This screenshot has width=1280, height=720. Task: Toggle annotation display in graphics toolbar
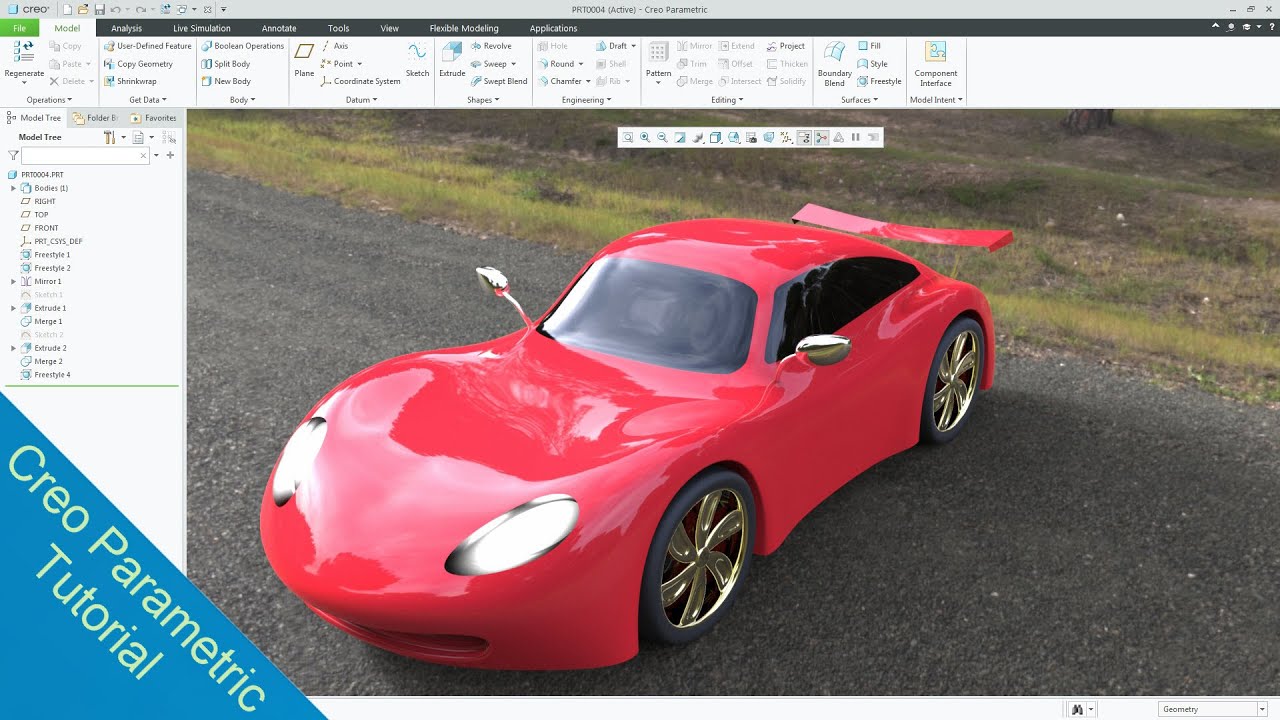click(x=804, y=137)
